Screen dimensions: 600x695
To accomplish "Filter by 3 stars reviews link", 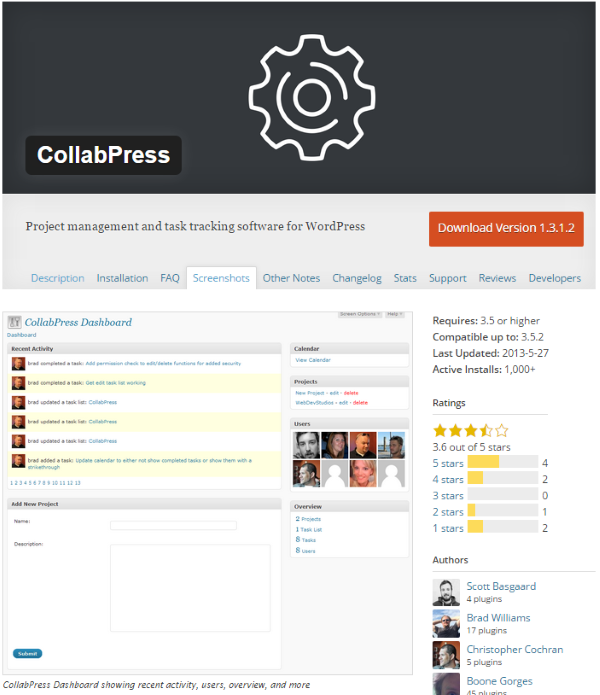I will tap(448, 496).
